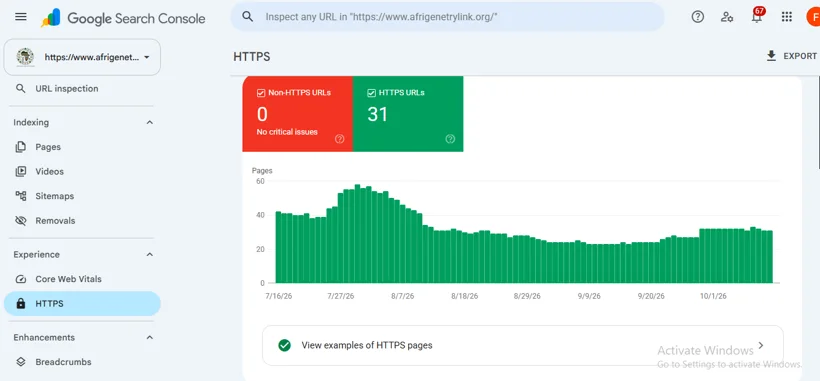Click the Breadcrumbs layers icon
Screen dimensions: 820x381
coord(20,362)
